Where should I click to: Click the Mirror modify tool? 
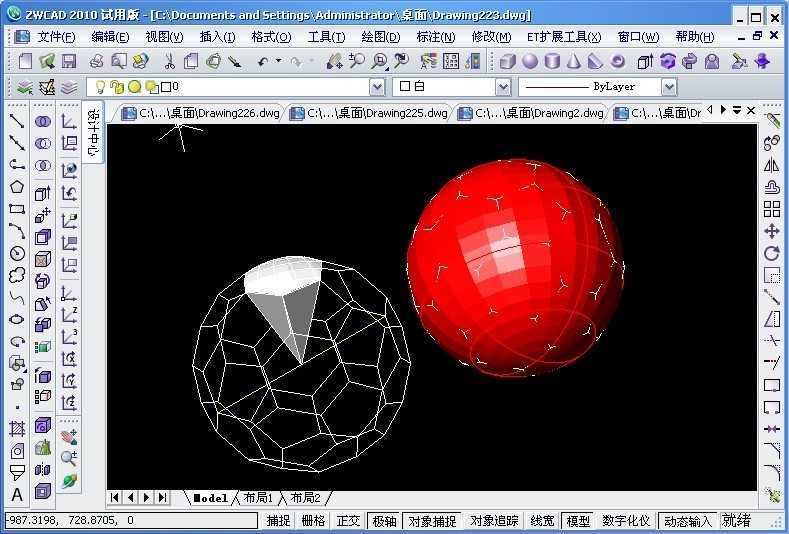click(x=771, y=165)
